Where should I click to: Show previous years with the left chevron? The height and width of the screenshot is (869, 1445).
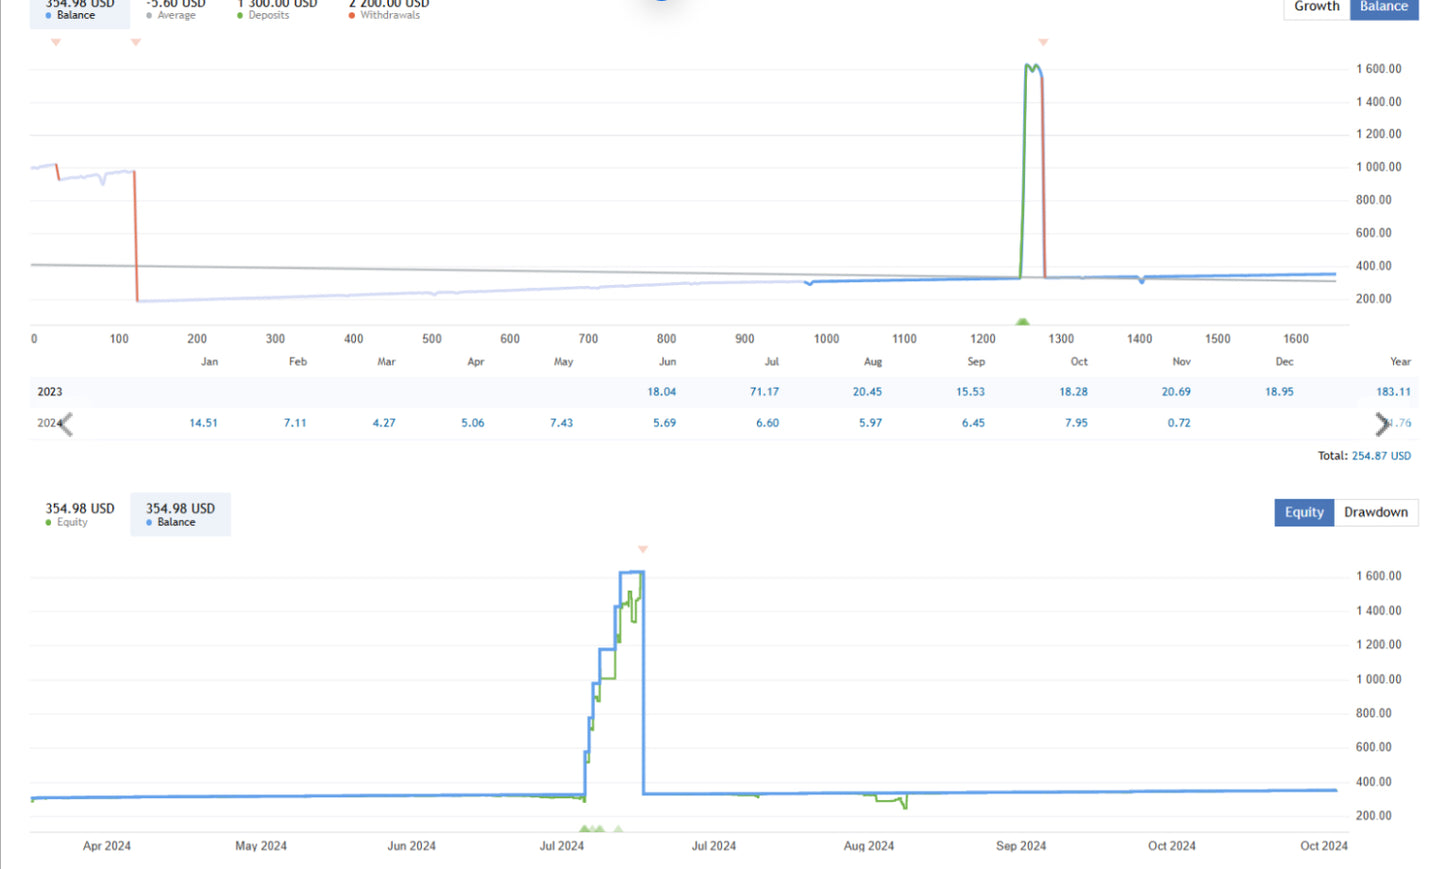(66, 424)
